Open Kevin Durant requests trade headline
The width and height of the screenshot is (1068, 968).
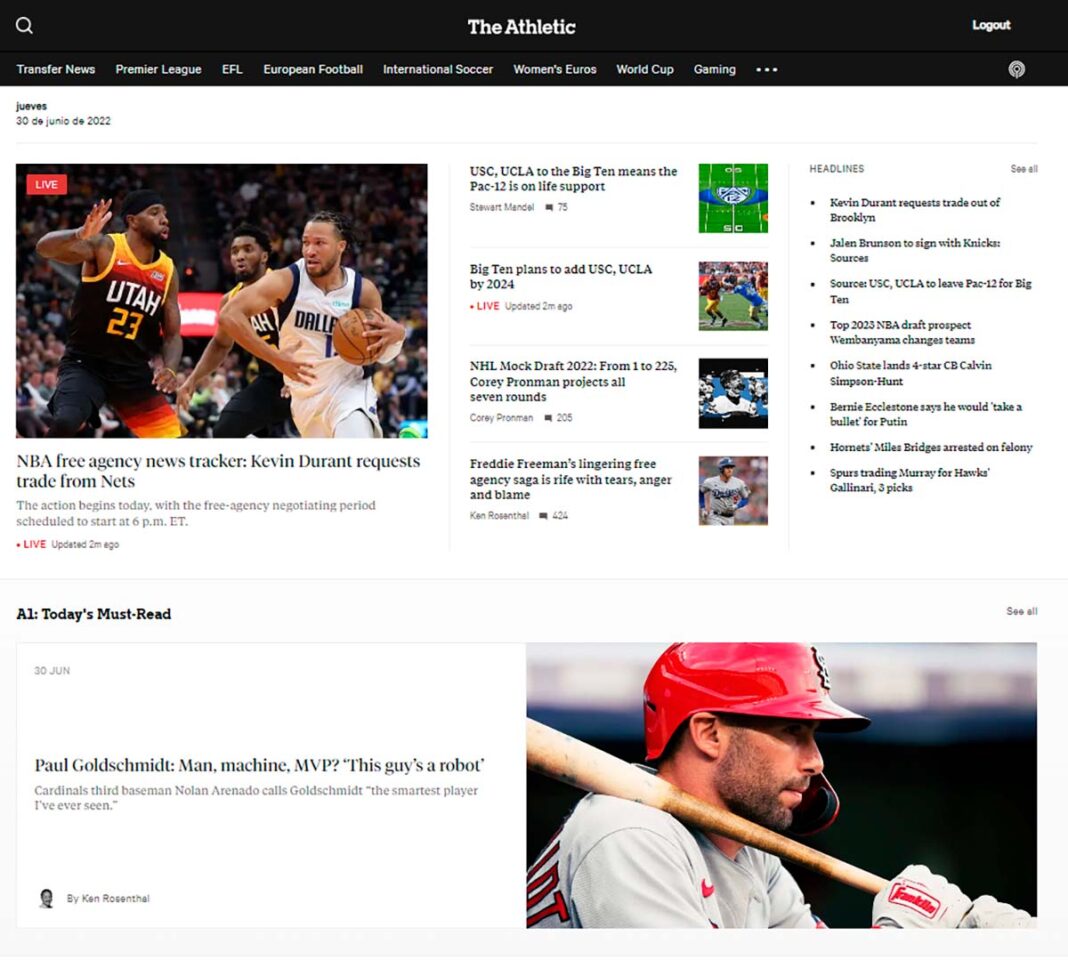tap(914, 210)
